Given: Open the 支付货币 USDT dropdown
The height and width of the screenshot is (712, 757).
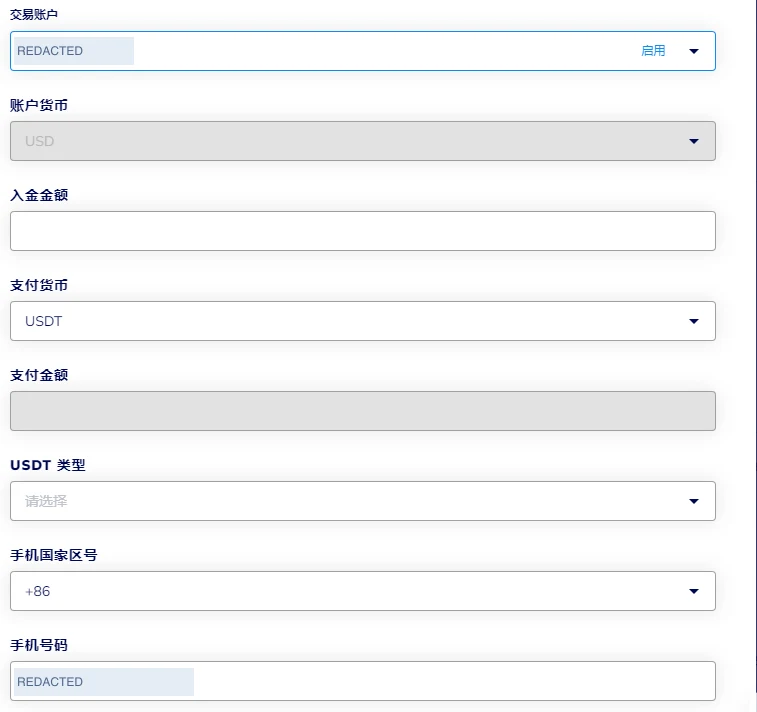Looking at the screenshot, I should [363, 321].
